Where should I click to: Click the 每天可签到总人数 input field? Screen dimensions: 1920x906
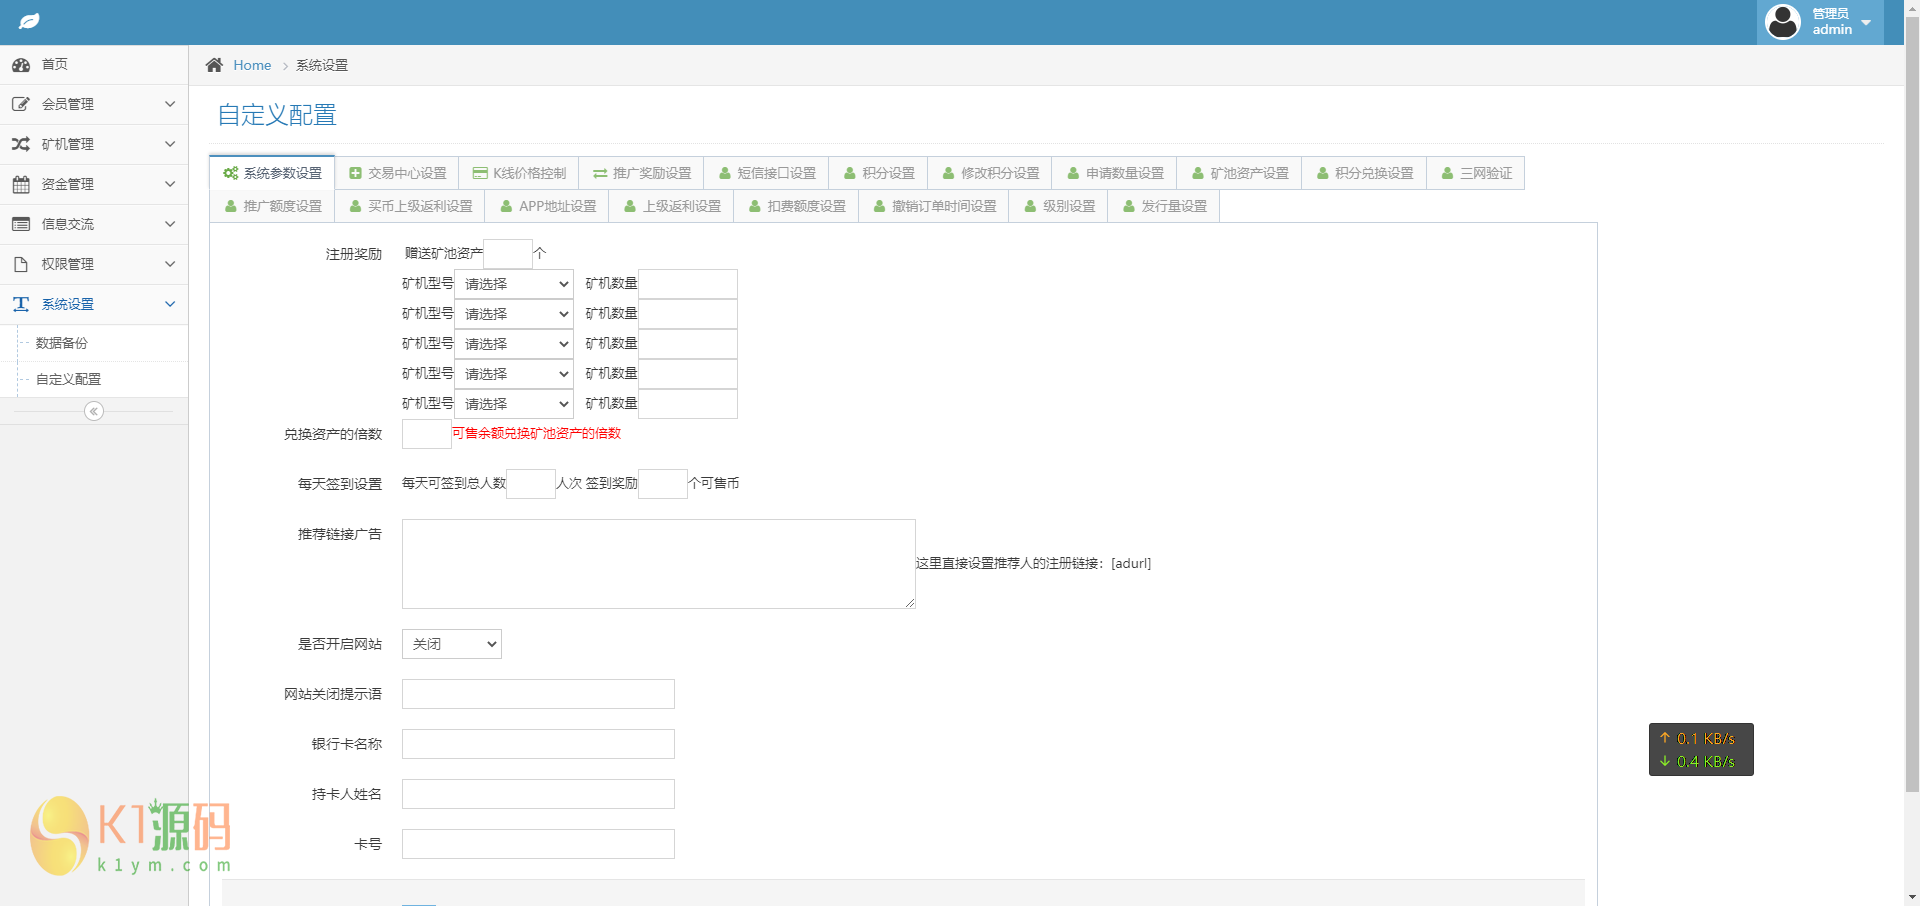[x=531, y=484]
